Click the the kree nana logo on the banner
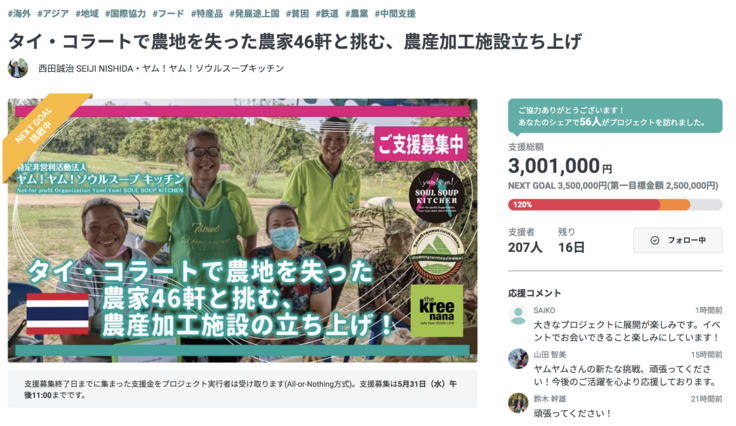Screen dimensions: 736x426 (x=437, y=311)
